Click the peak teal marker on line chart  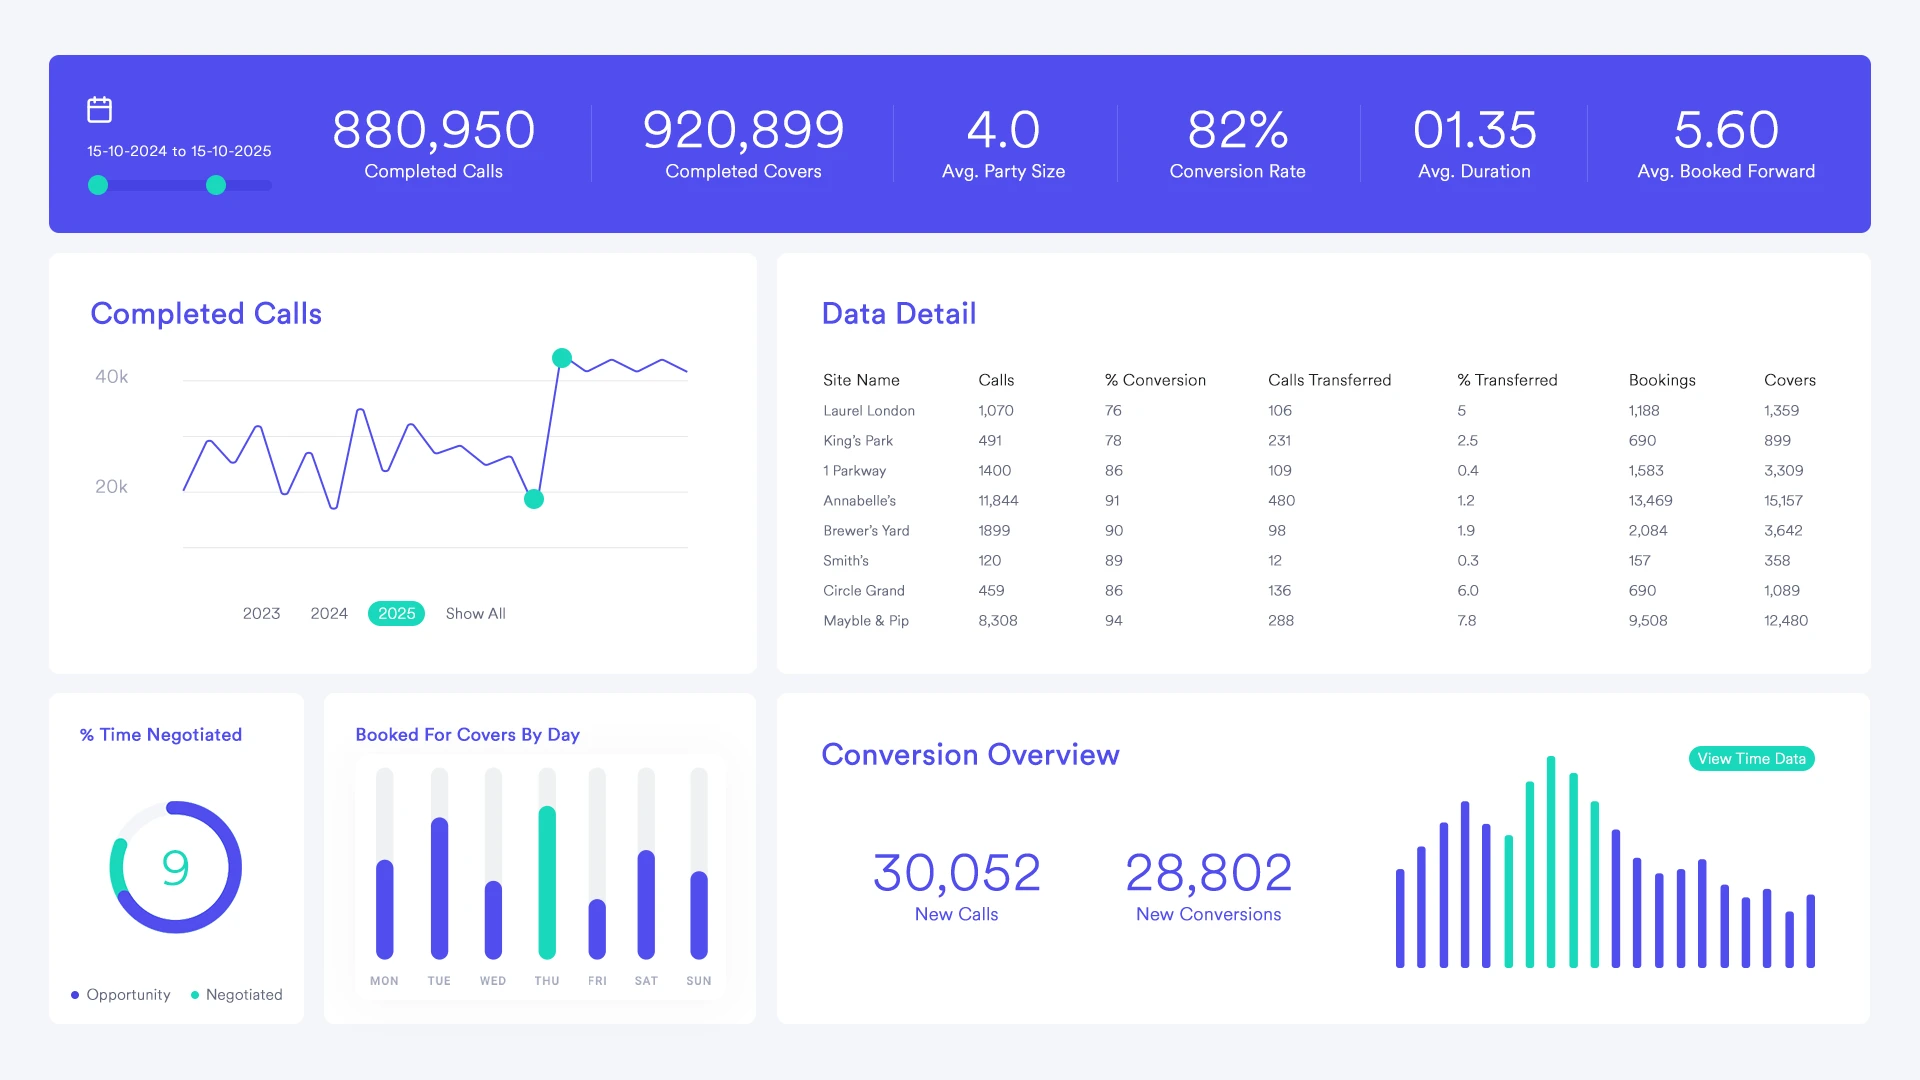562,358
